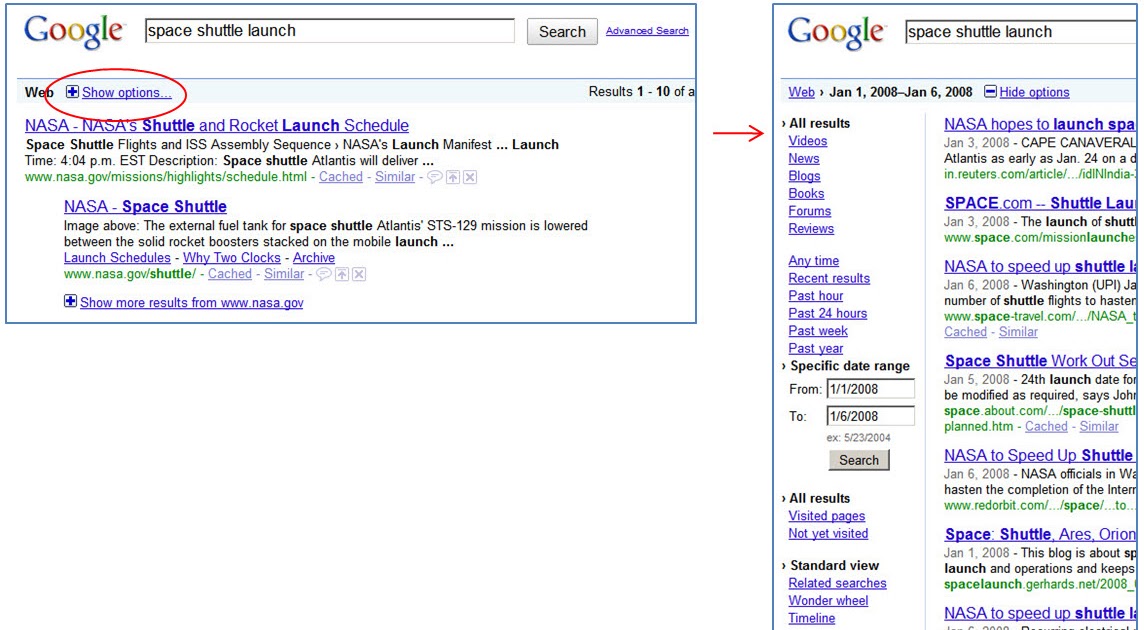The image size is (1144, 630).
Task: Click the plus icon beside Show more results
Action: [70, 301]
